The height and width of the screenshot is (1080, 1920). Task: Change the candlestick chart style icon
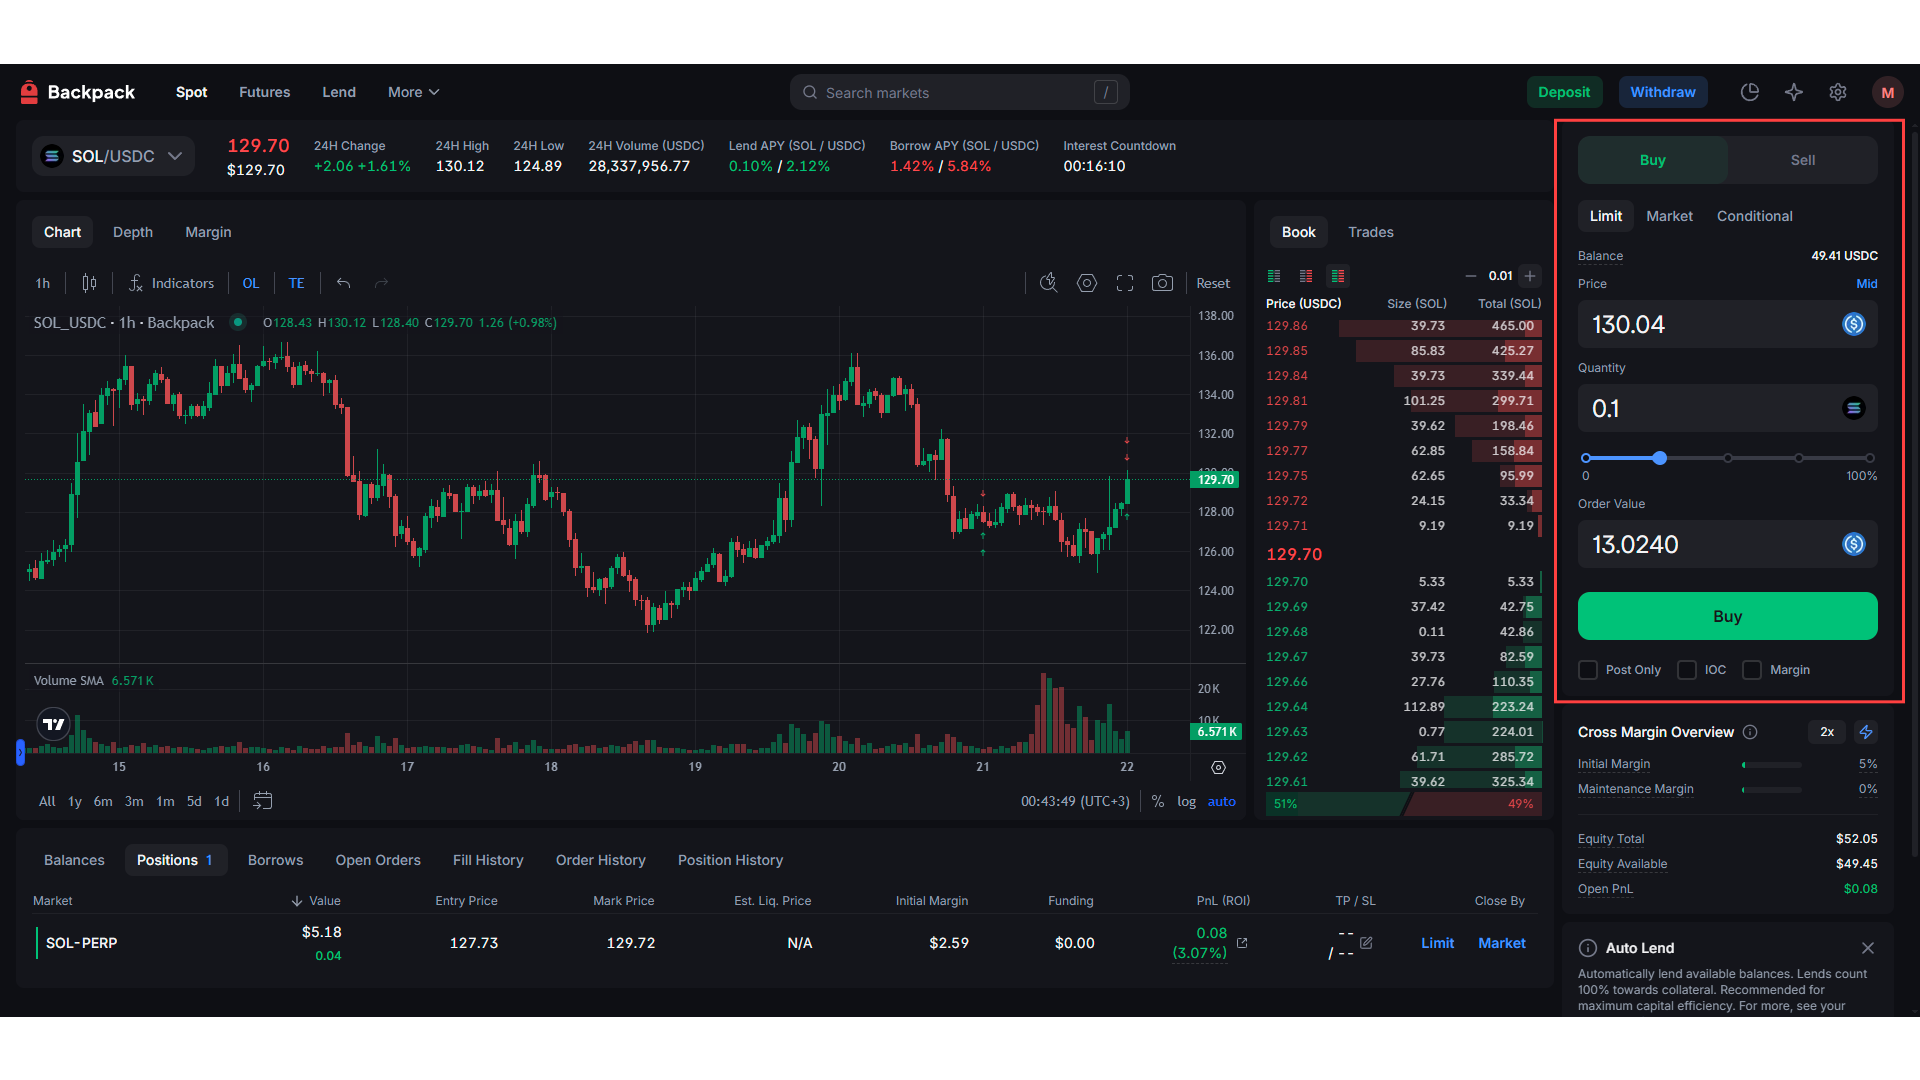[x=89, y=283]
